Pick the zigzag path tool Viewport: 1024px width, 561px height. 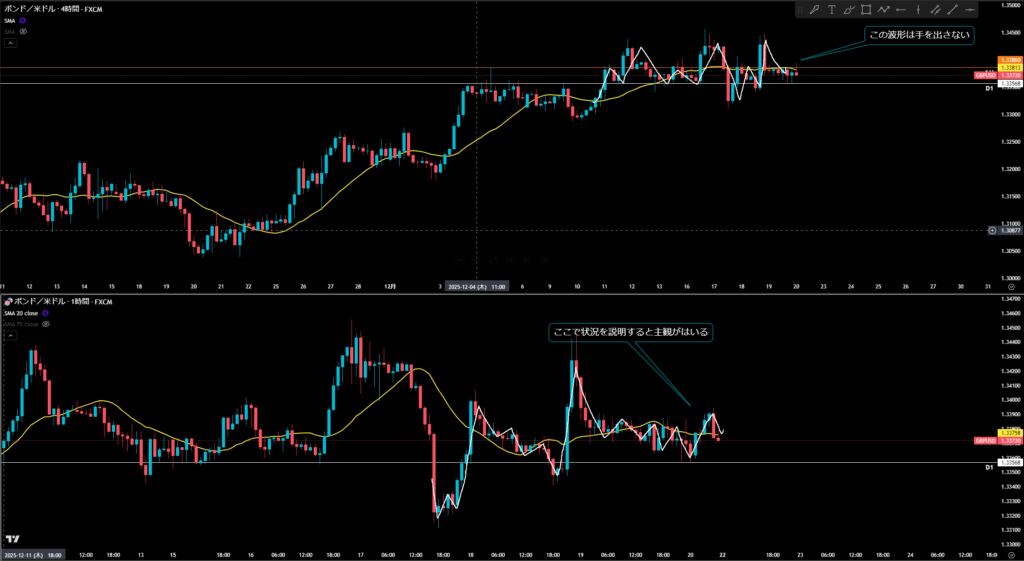point(884,10)
